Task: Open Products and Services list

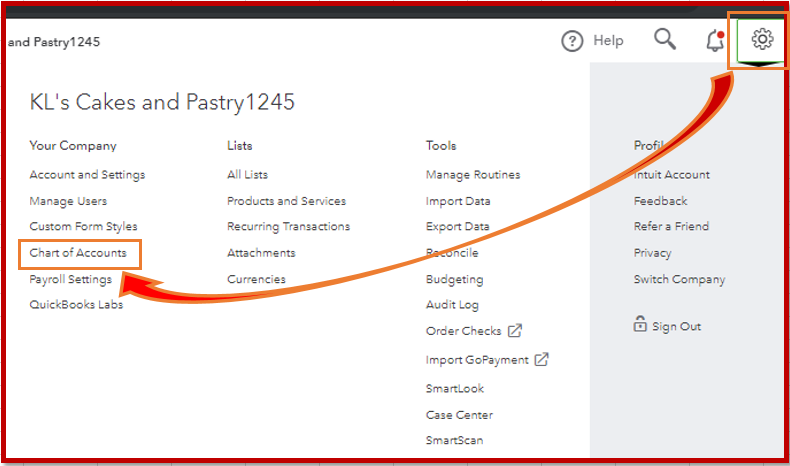Action: click(x=286, y=201)
